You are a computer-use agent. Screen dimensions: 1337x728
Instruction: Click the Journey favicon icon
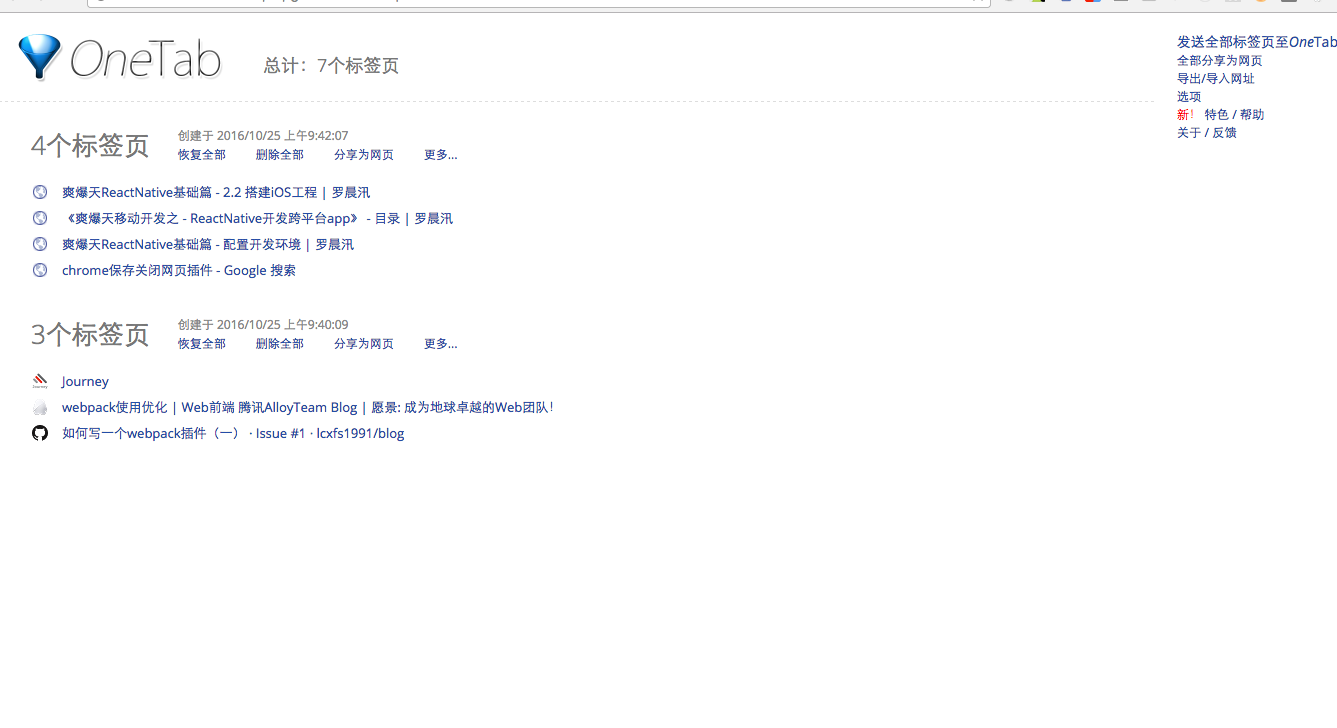[40, 381]
